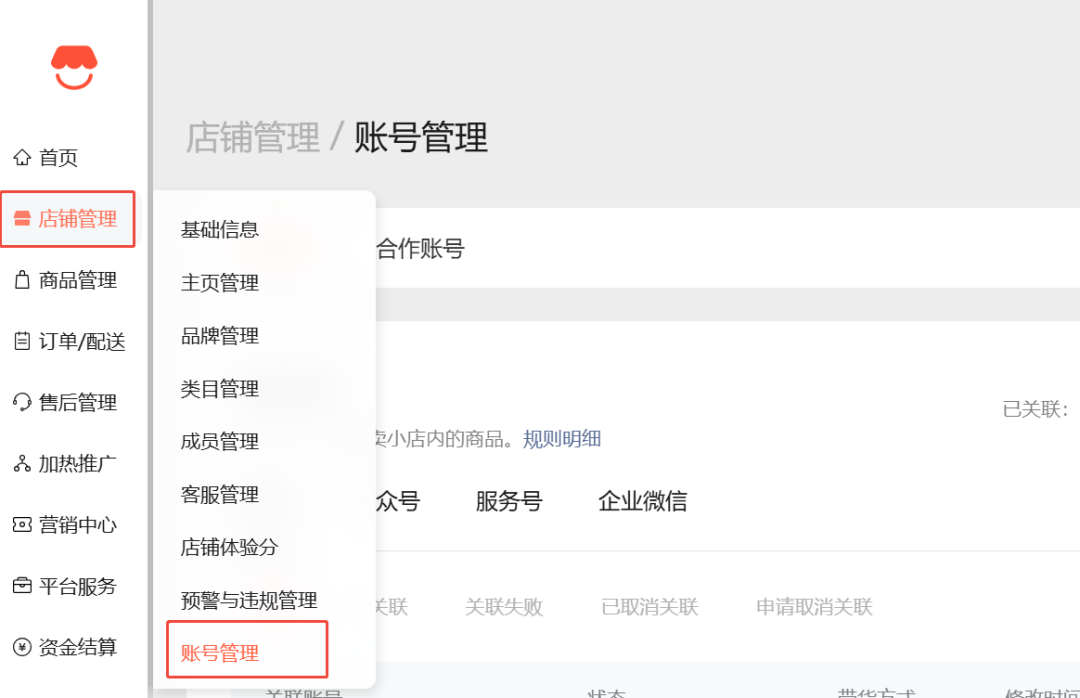Open the 规则明细 link
1080x698 pixels.
pos(562,439)
